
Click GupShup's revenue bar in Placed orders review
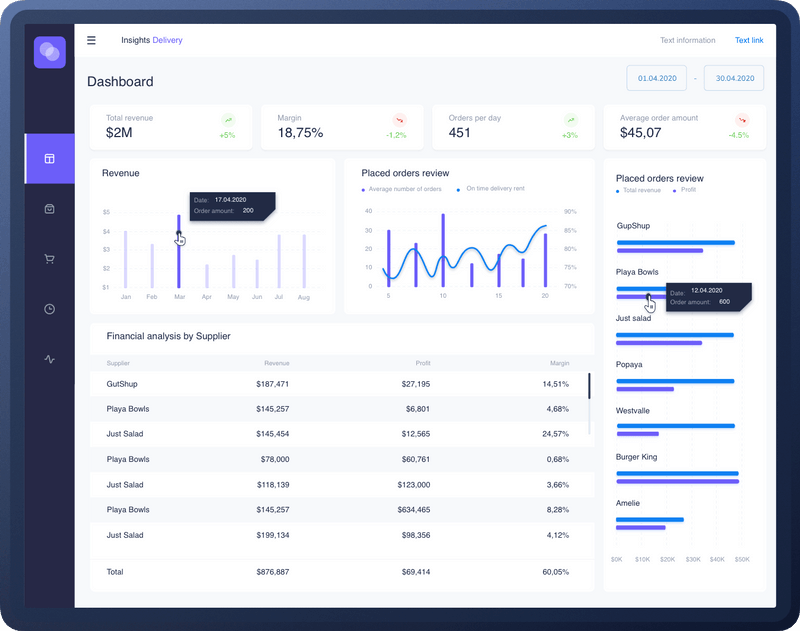(675, 241)
